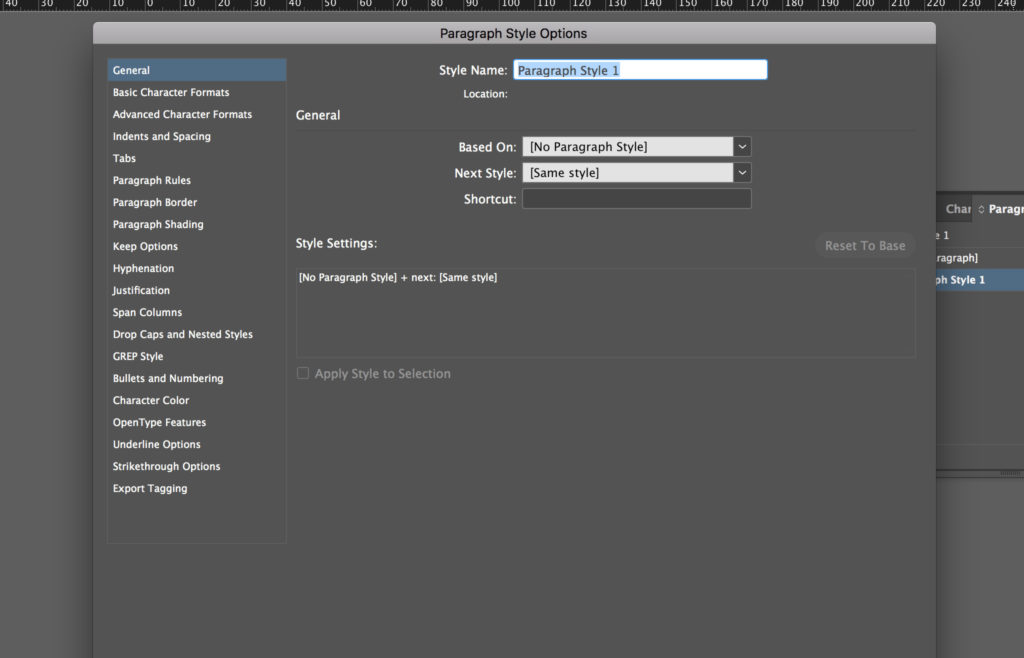Select Tabs in the sidebar list
The image size is (1024, 658).
(x=124, y=158)
